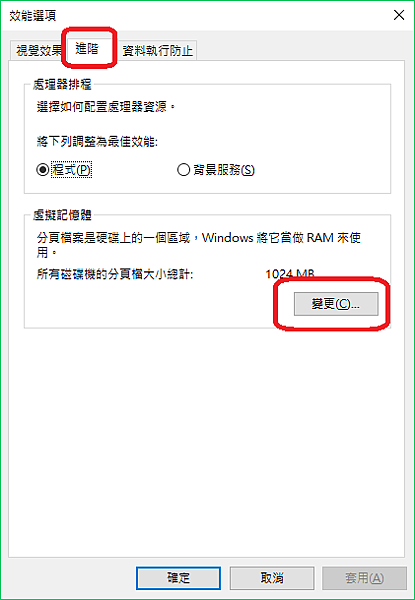Screen dimensions: 415x600
Task: Click the greyed-out 套用(A) button
Action: (x=365, y=578)
